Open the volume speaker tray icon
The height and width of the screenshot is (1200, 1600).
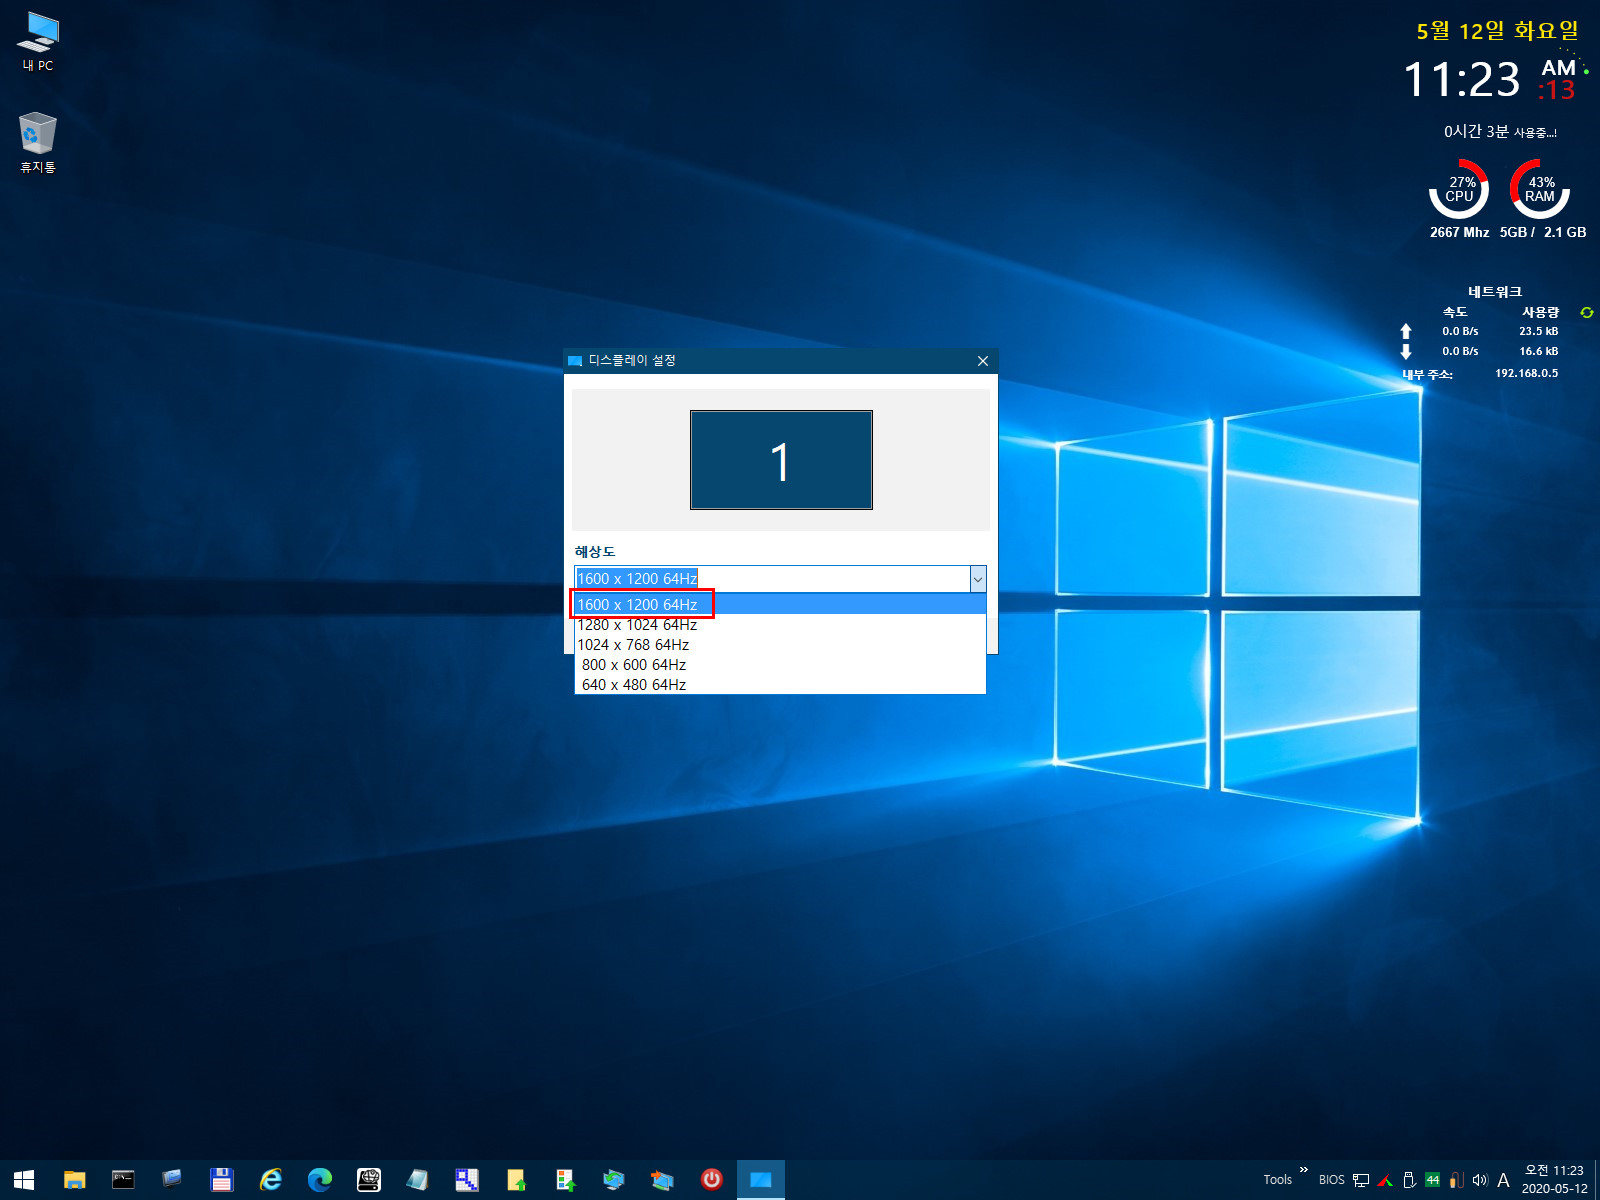1480,1180
